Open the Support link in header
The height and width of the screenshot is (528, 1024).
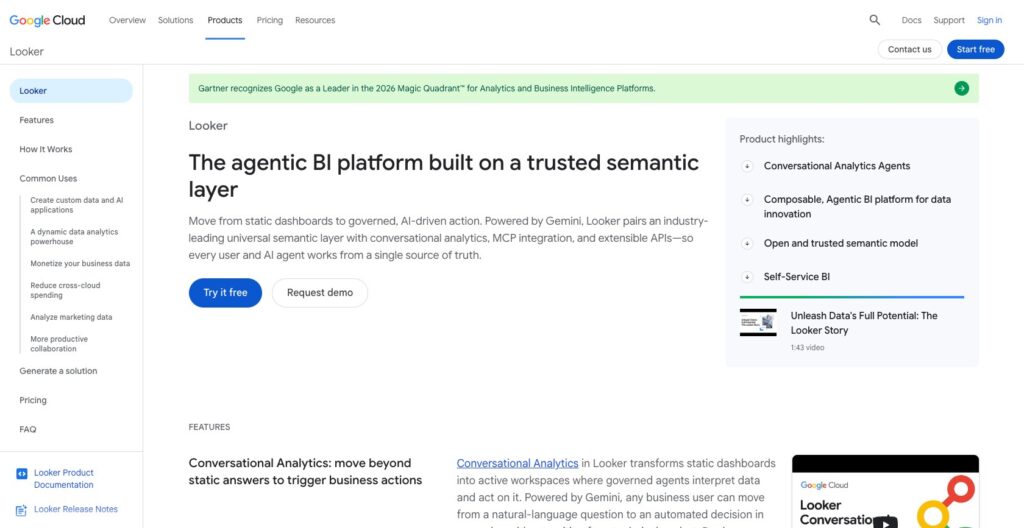tap(949, 20)
